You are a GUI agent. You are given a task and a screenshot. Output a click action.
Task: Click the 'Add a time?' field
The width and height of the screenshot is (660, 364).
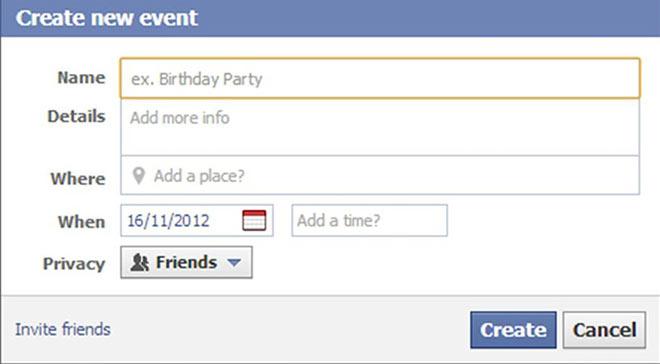coord(370,221)
